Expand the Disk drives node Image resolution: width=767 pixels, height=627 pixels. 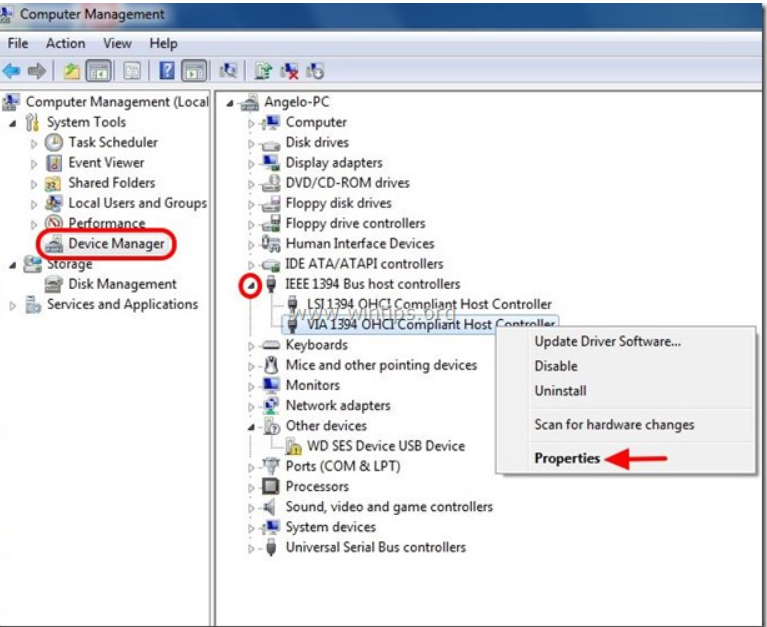click(x=251, y=144)
